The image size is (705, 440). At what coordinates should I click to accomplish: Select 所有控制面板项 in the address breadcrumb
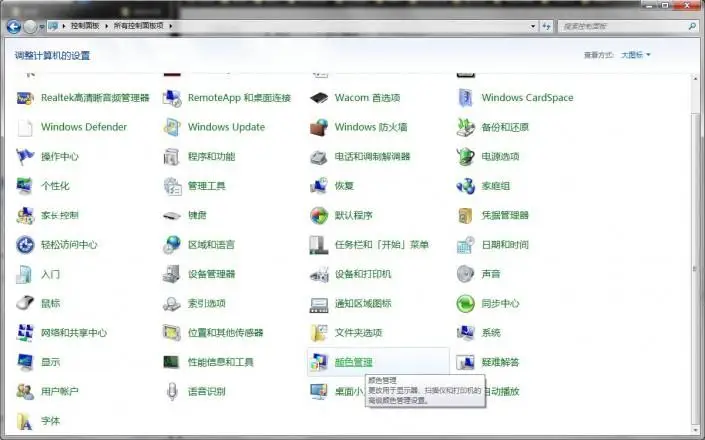(x=138, y=26)
